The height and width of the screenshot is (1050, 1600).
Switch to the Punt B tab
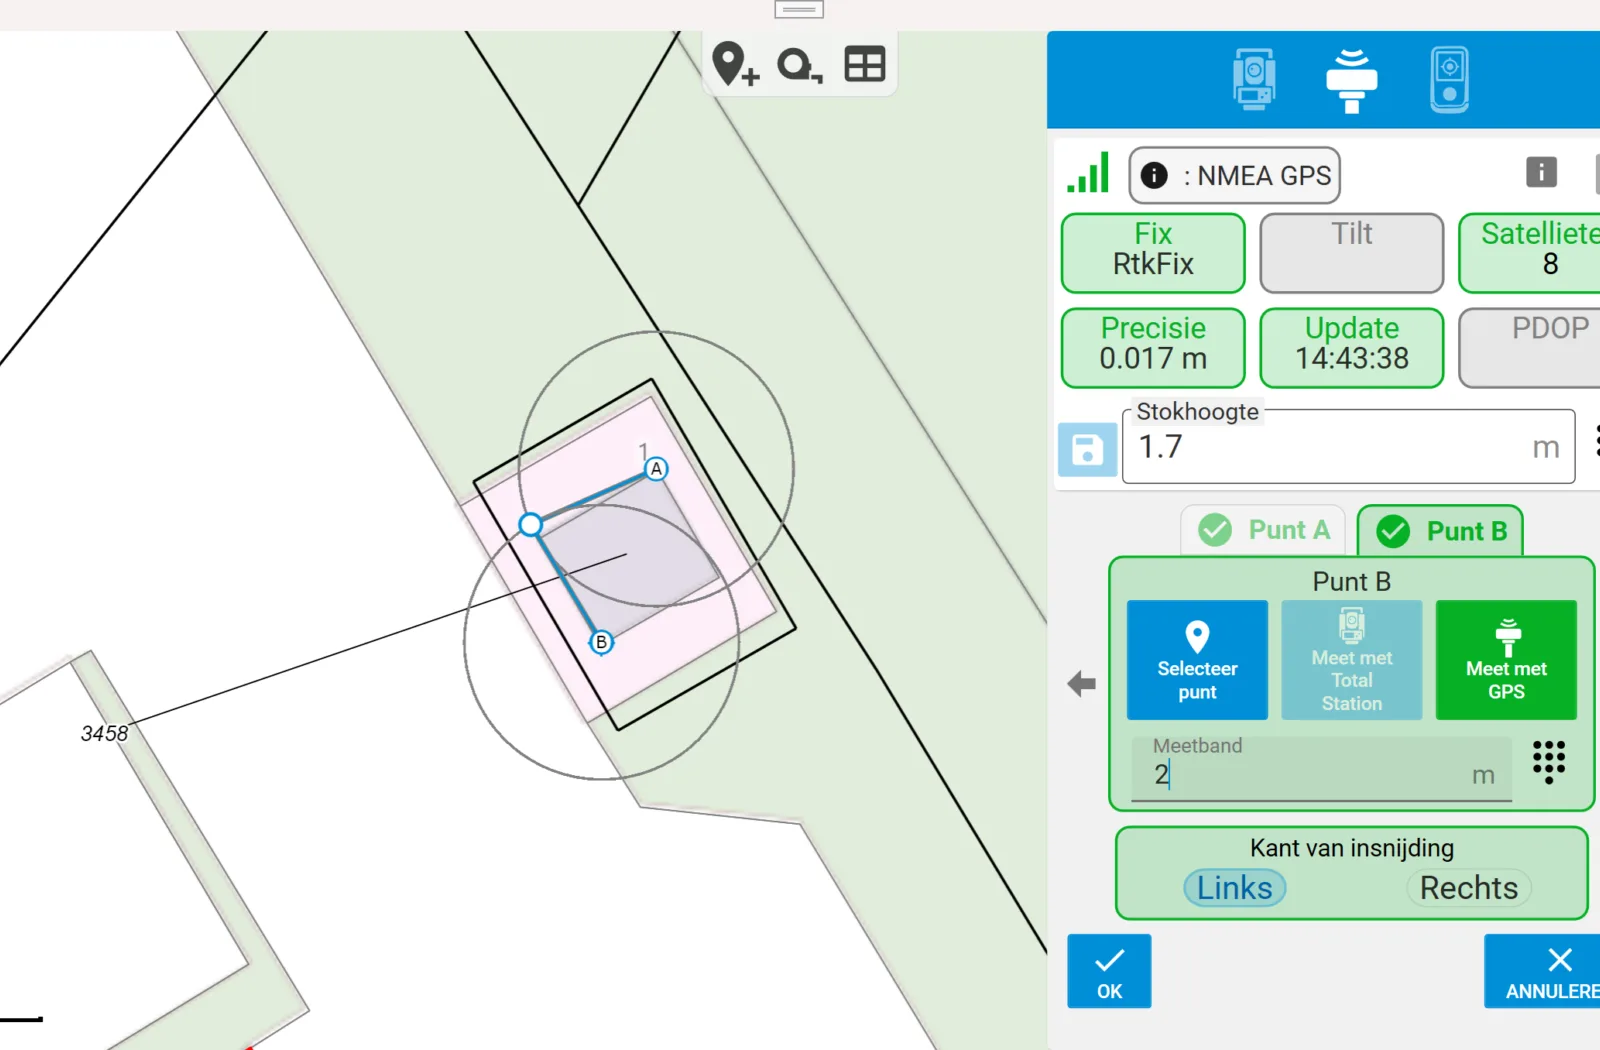point(1440,531)
